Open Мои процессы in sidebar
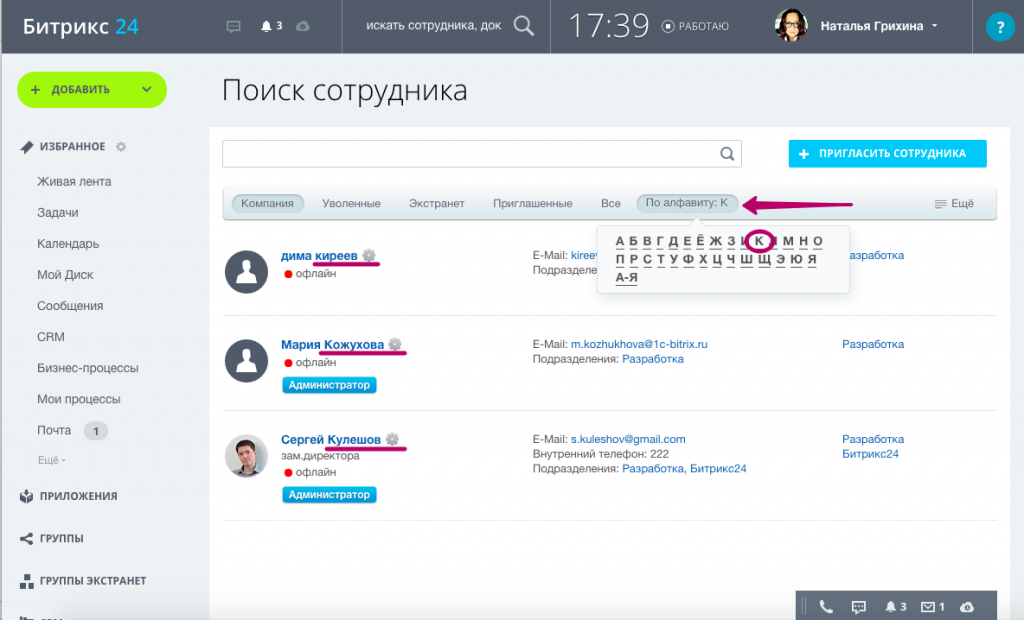This screenshot has width=1024, height=620. tap(78, 399)
